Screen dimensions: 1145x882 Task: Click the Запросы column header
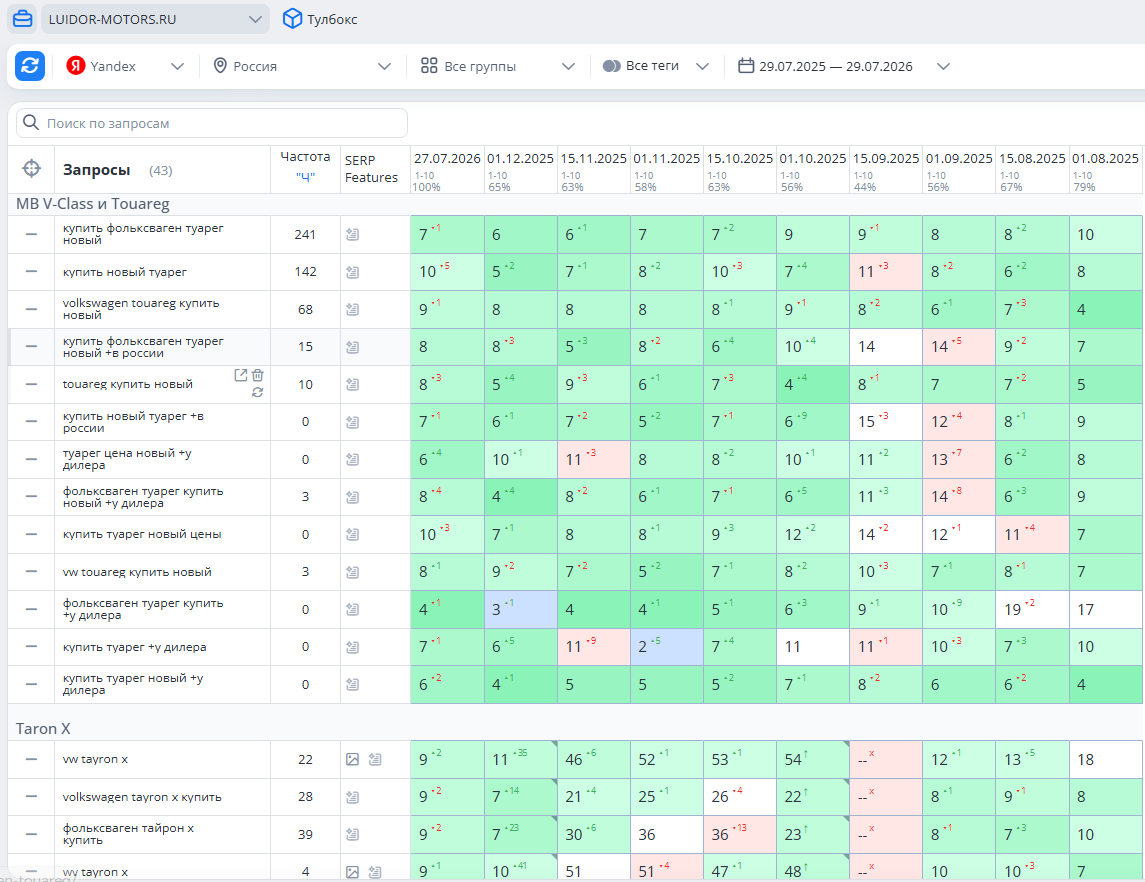point(96,169)
